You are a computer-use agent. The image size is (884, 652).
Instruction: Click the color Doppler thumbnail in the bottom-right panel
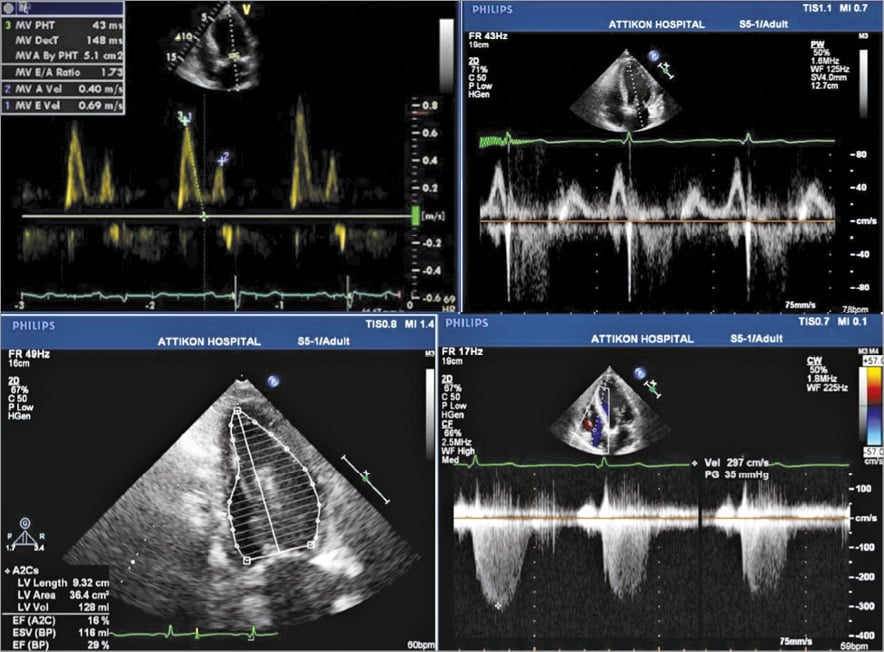[606, 408]
